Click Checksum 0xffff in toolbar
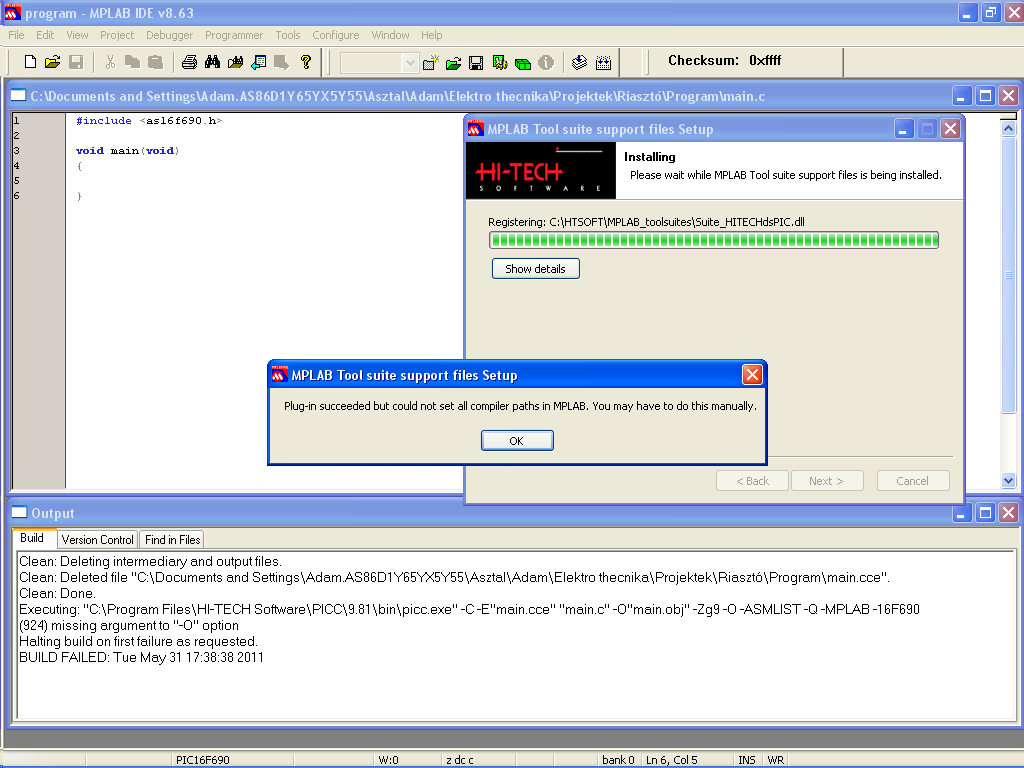Image resolution: width=1024 pixels, height=768 pixels. pos(724,61)
